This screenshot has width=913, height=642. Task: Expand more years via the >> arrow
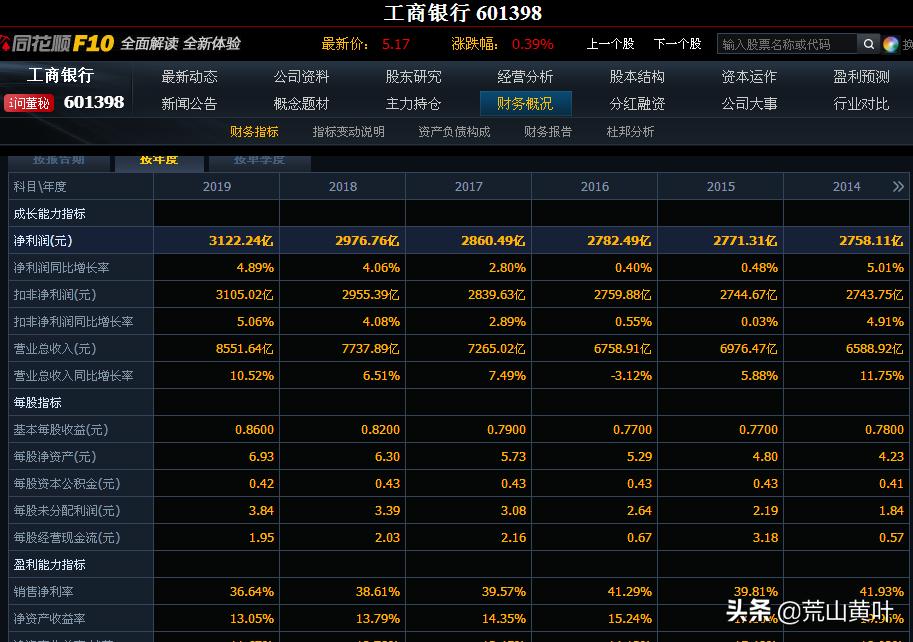899,186
